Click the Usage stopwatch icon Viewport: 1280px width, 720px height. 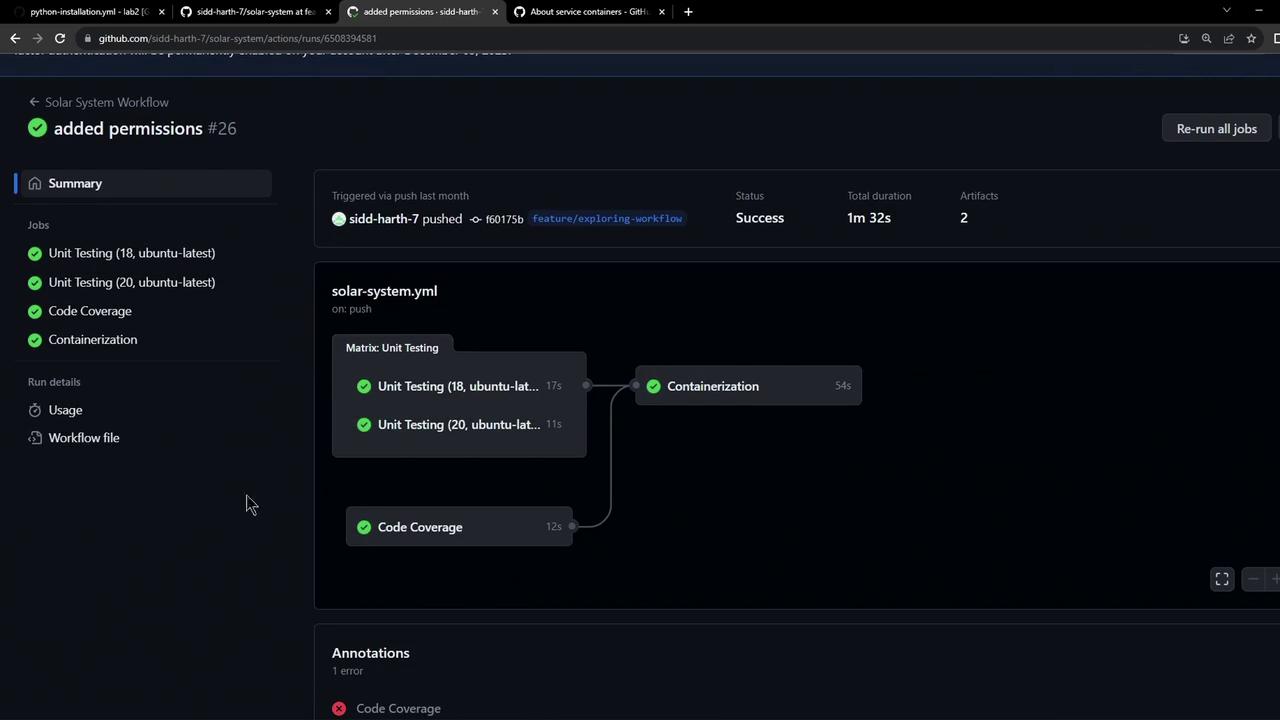35,410
